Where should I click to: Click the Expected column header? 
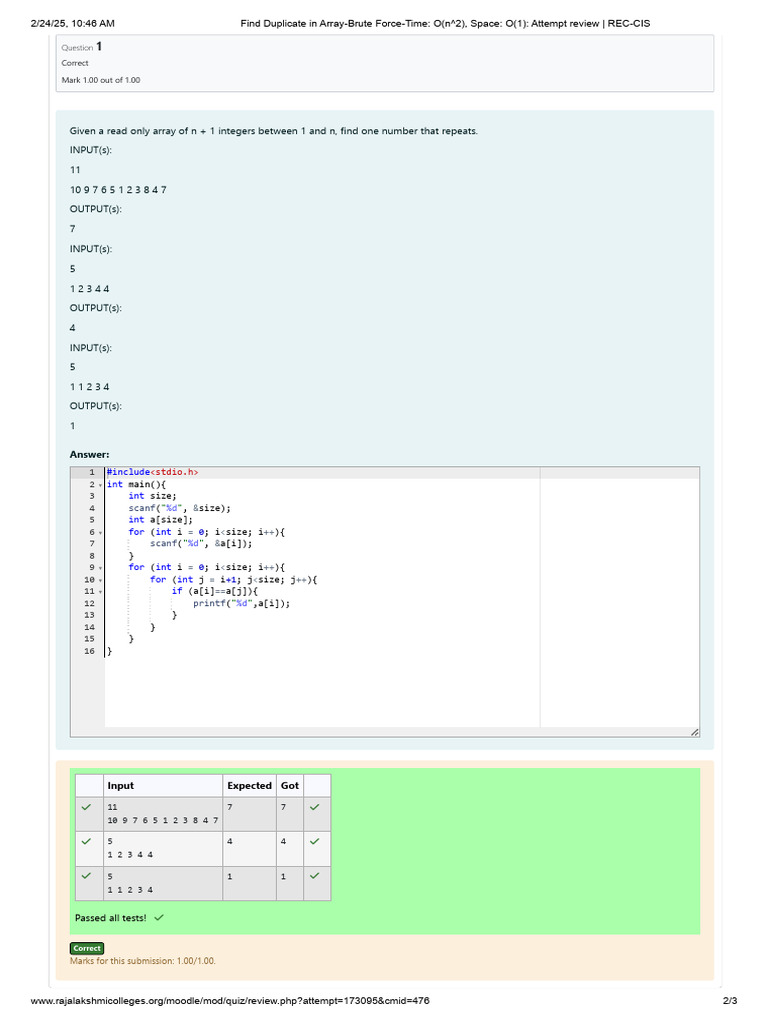249,786
